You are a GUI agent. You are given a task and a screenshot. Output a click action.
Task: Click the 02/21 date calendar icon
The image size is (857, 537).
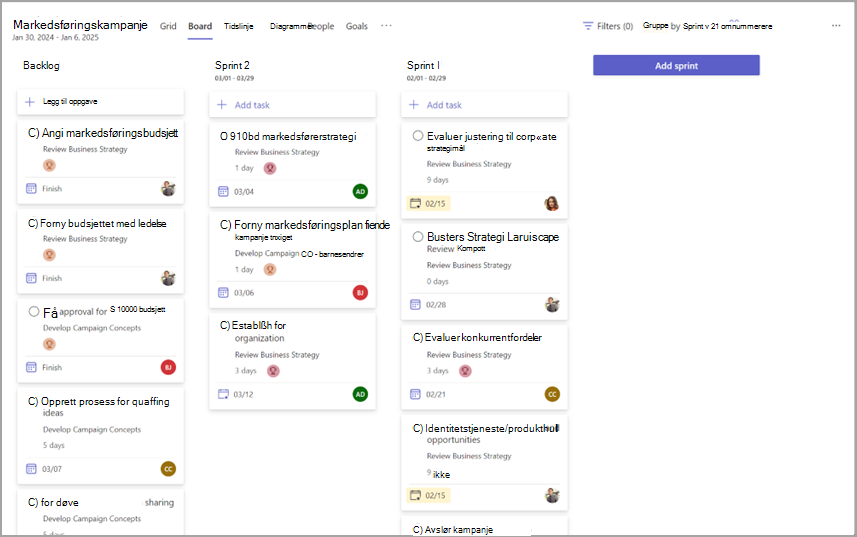click(x=415, y=394)
